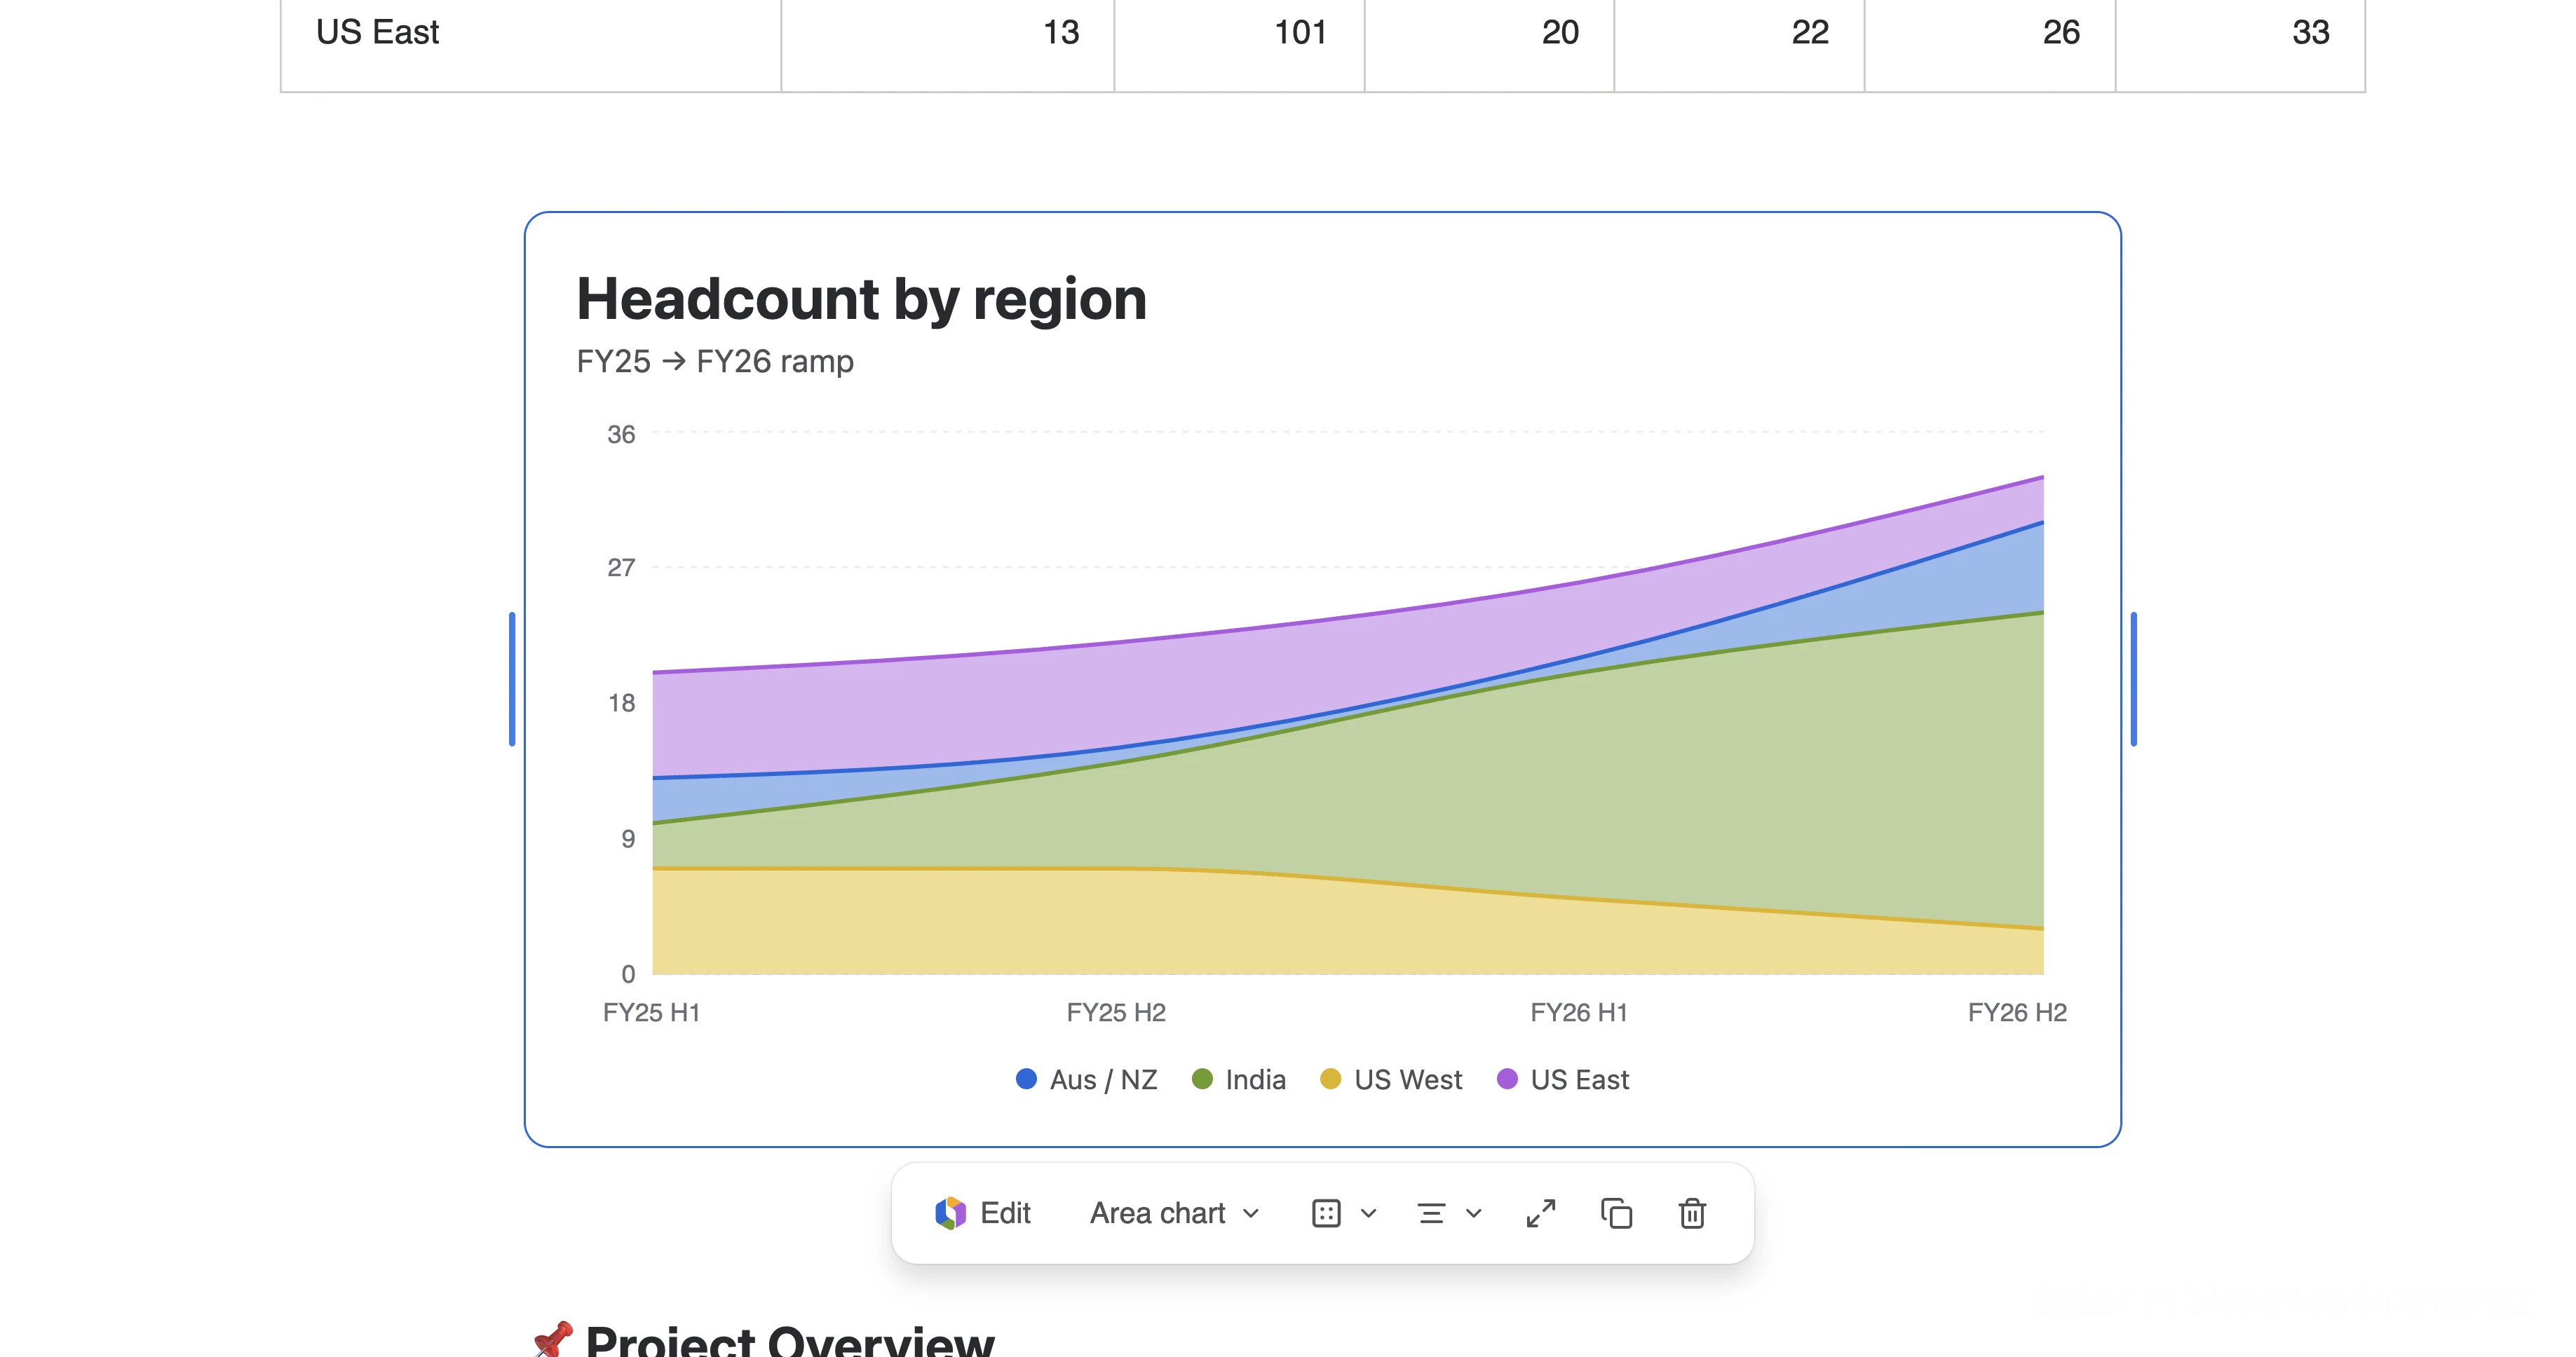Click the chart layout grid icon
2576x1357 pixels.
click(x=1326, y=1214)
